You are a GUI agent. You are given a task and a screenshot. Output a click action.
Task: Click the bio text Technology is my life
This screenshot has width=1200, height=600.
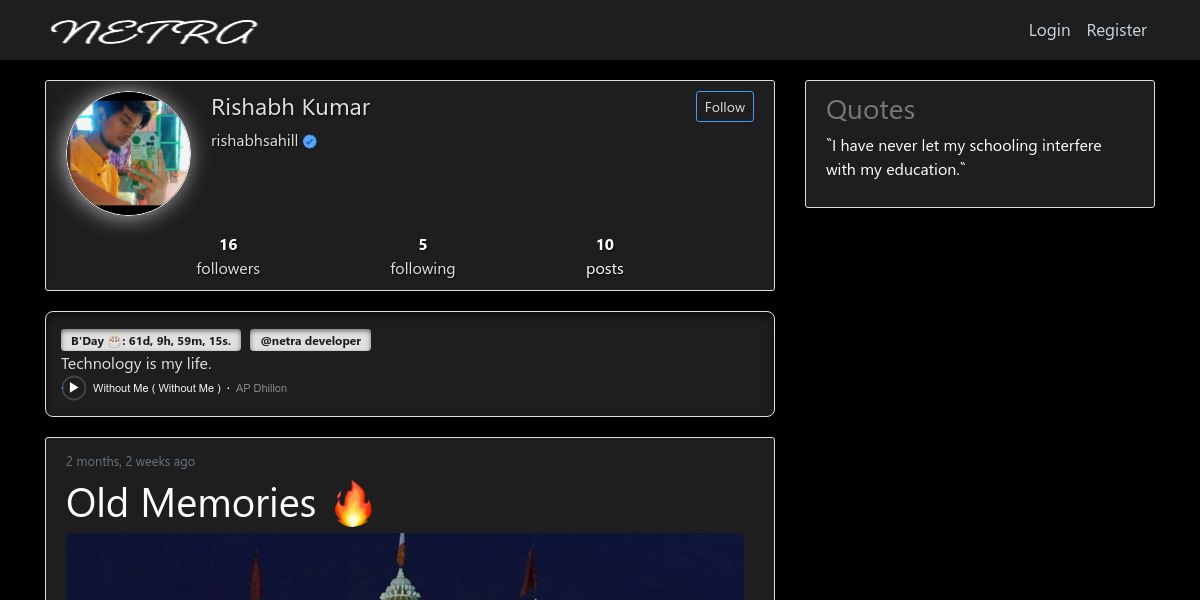point(136,364)
